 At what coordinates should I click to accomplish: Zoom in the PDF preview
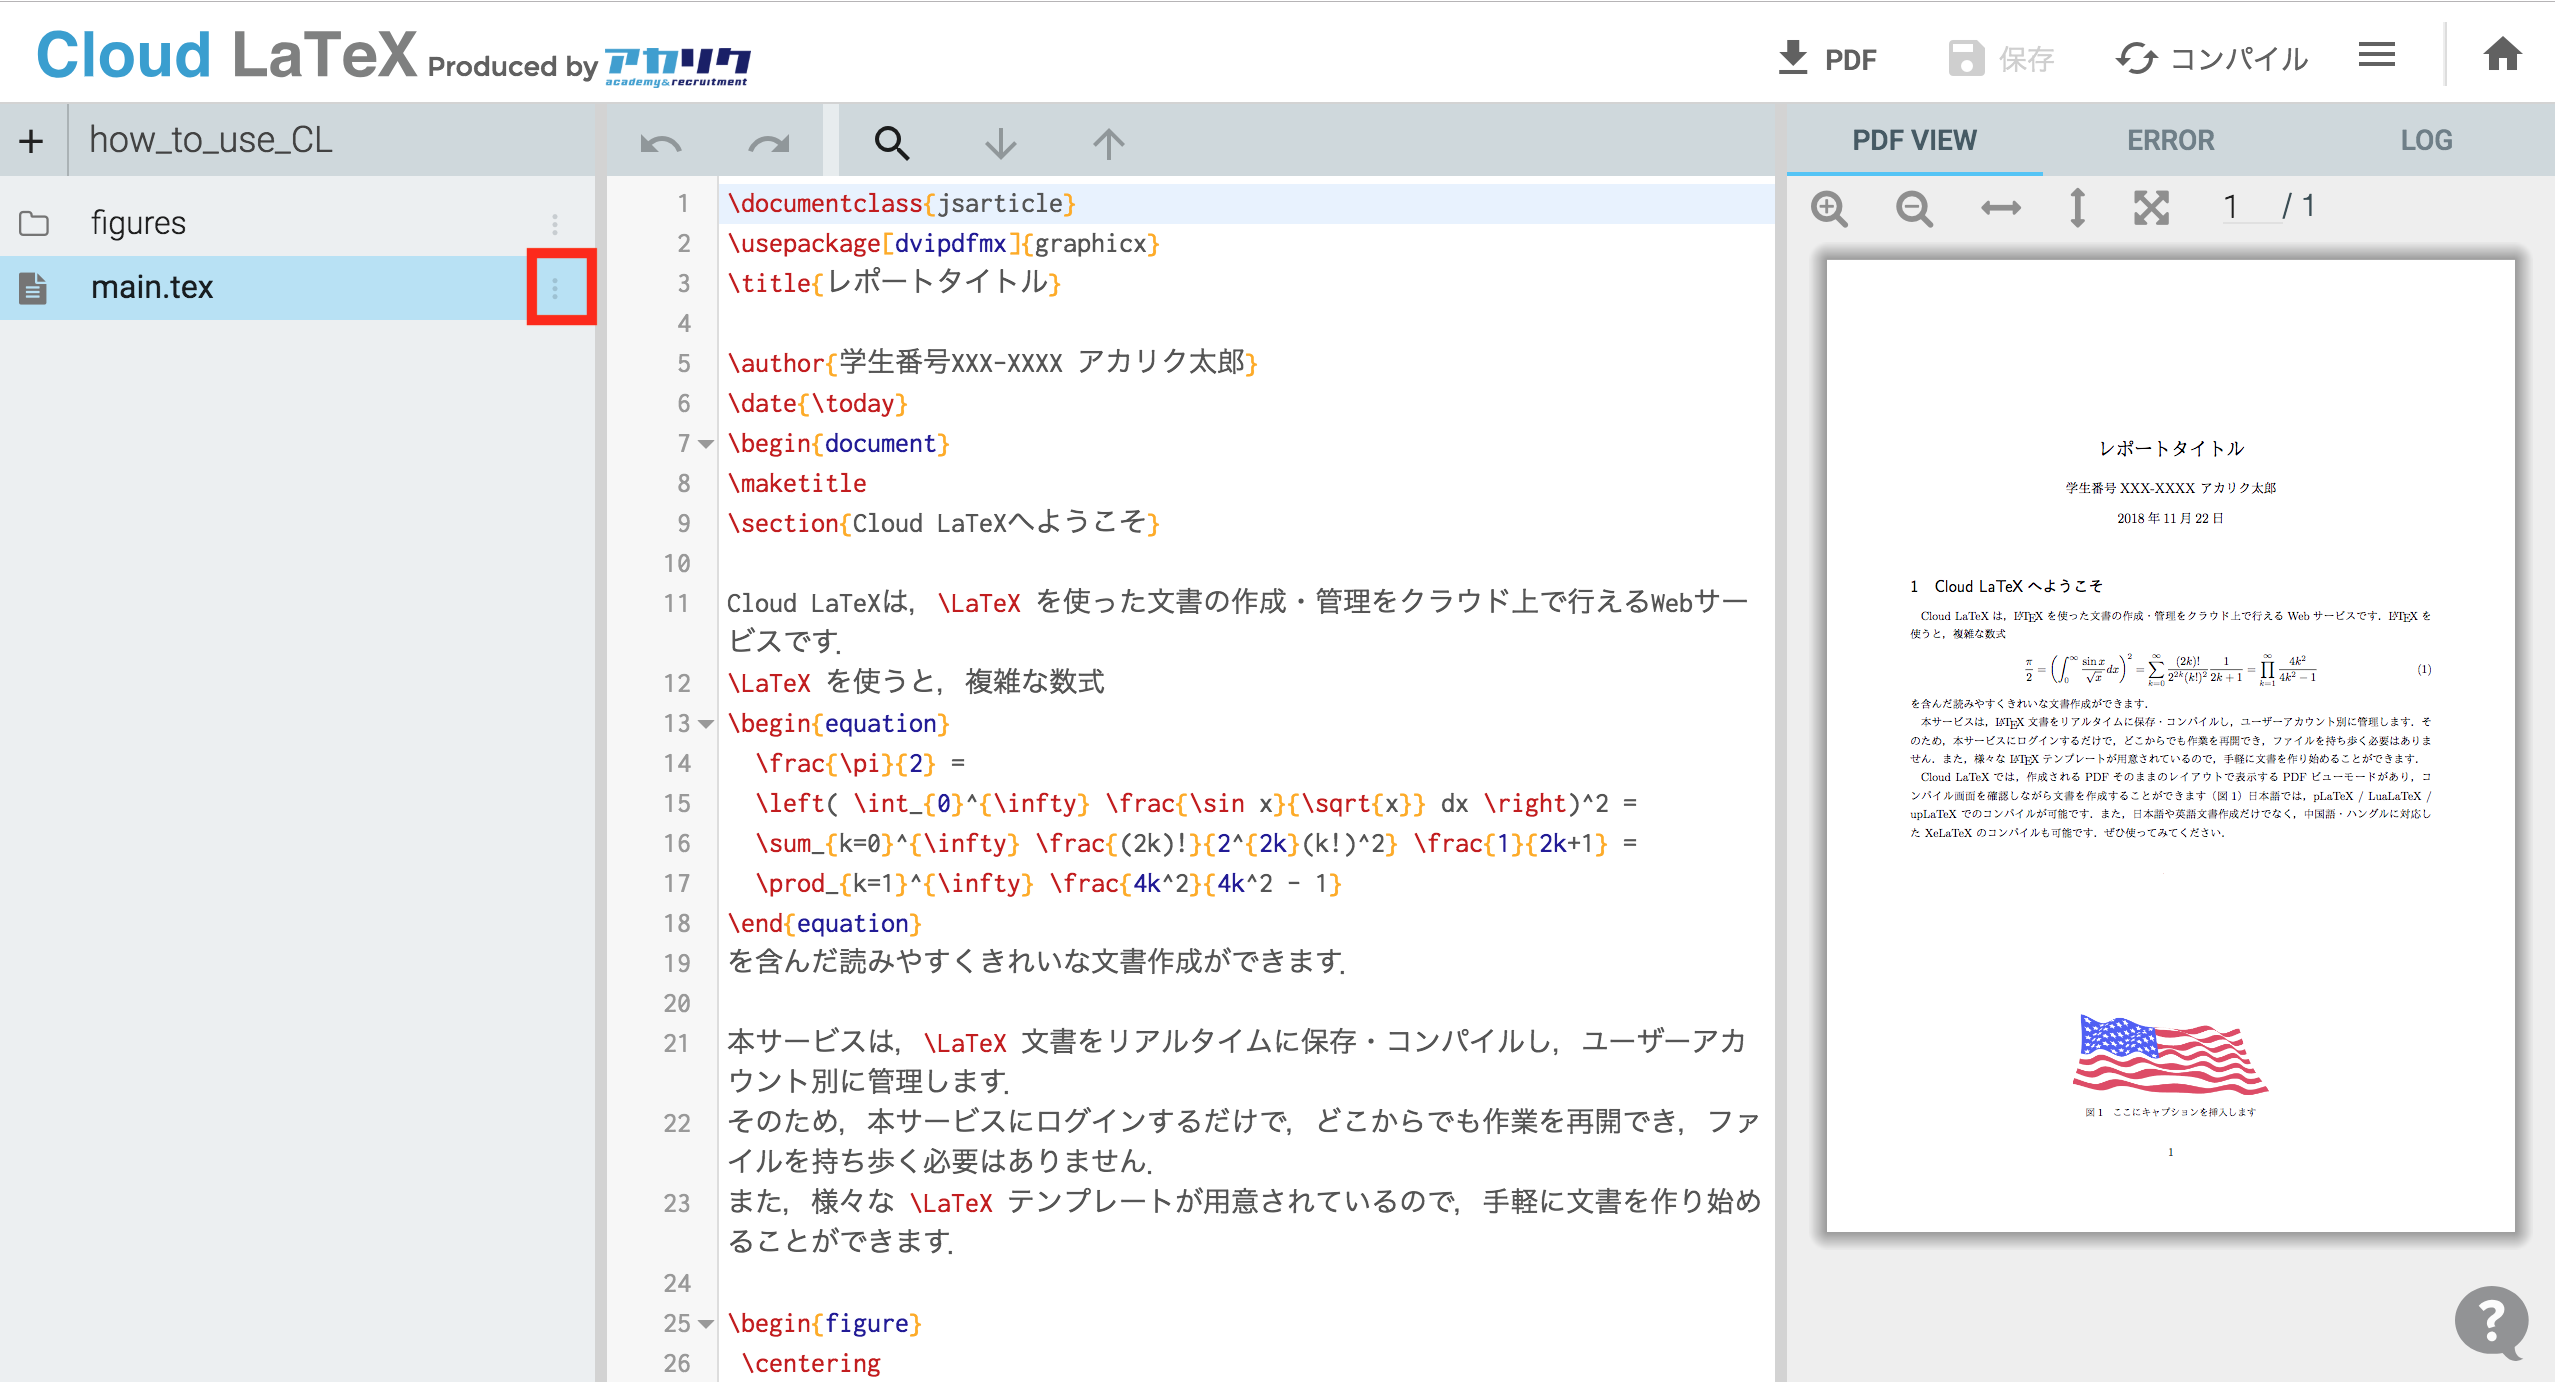[x=1829, y=208]
